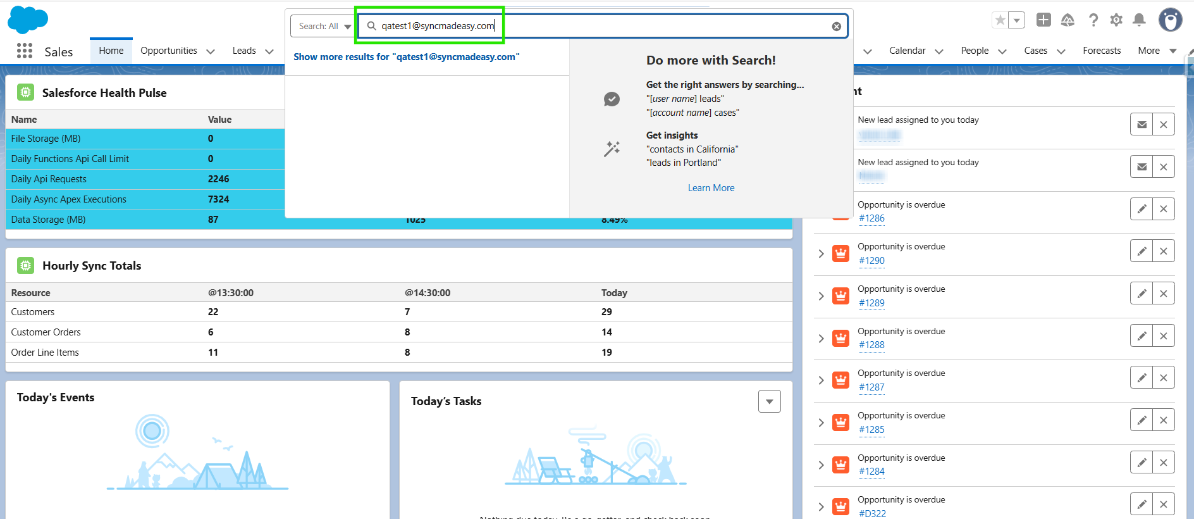Dismiss the #1290 overdue notice
The width and height of the screenshot is (1194, 519).
[x=1163, y=251]
